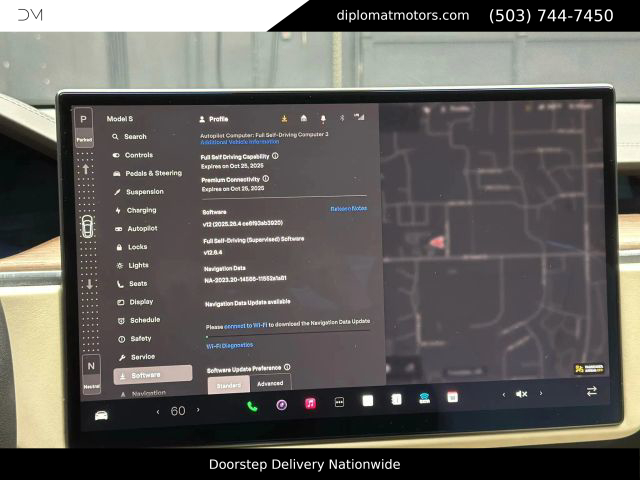The height and width of the screenshot is (480, 640).
Task: Select the Software menu item
Action: [153, 375]
